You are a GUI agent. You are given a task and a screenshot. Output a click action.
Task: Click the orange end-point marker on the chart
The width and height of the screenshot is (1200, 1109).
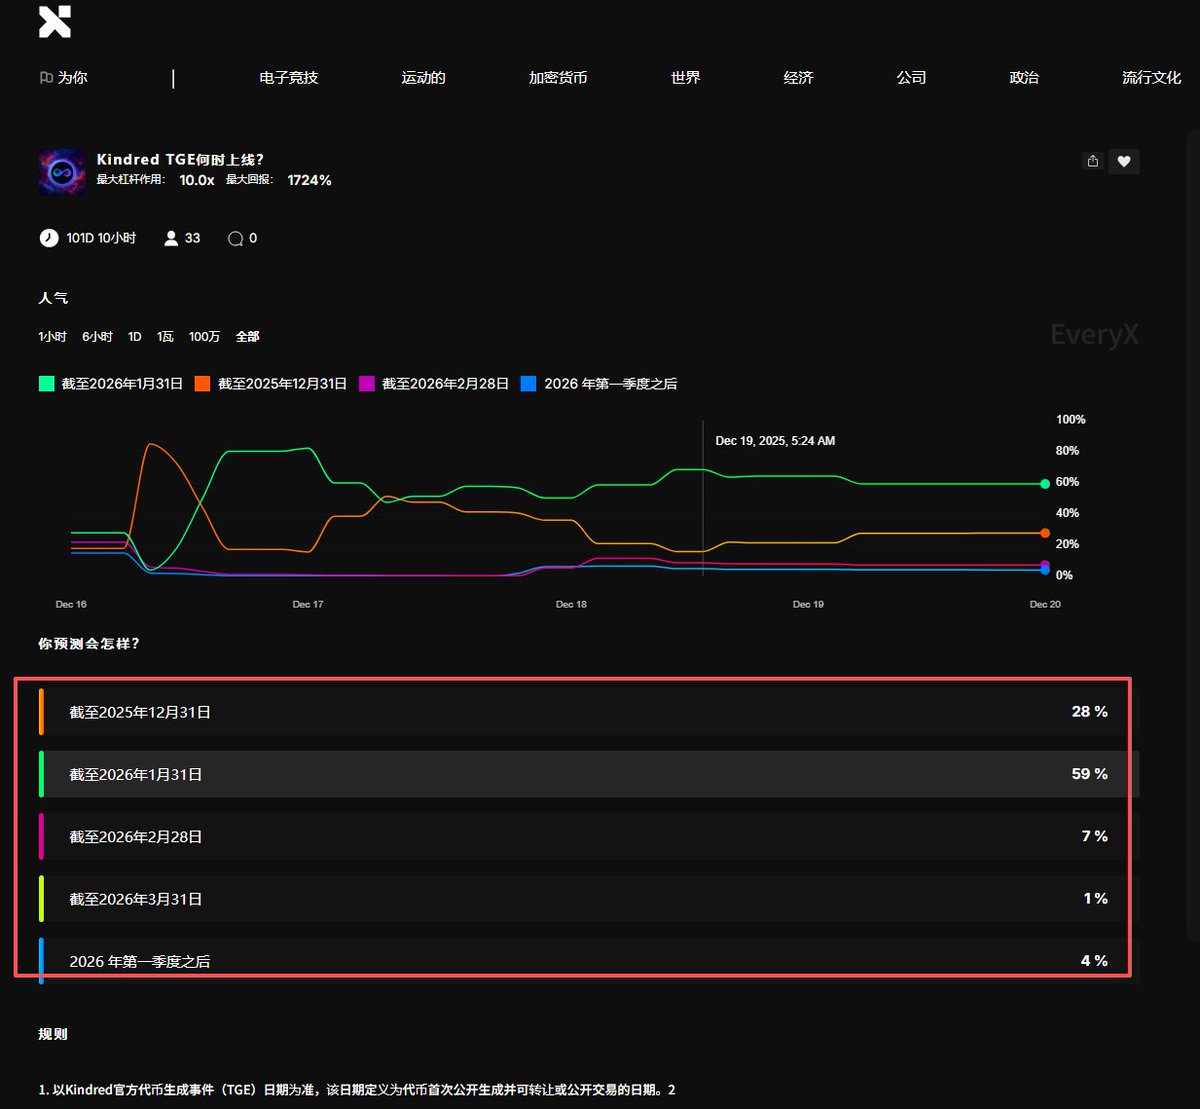tap(1045, 533)
